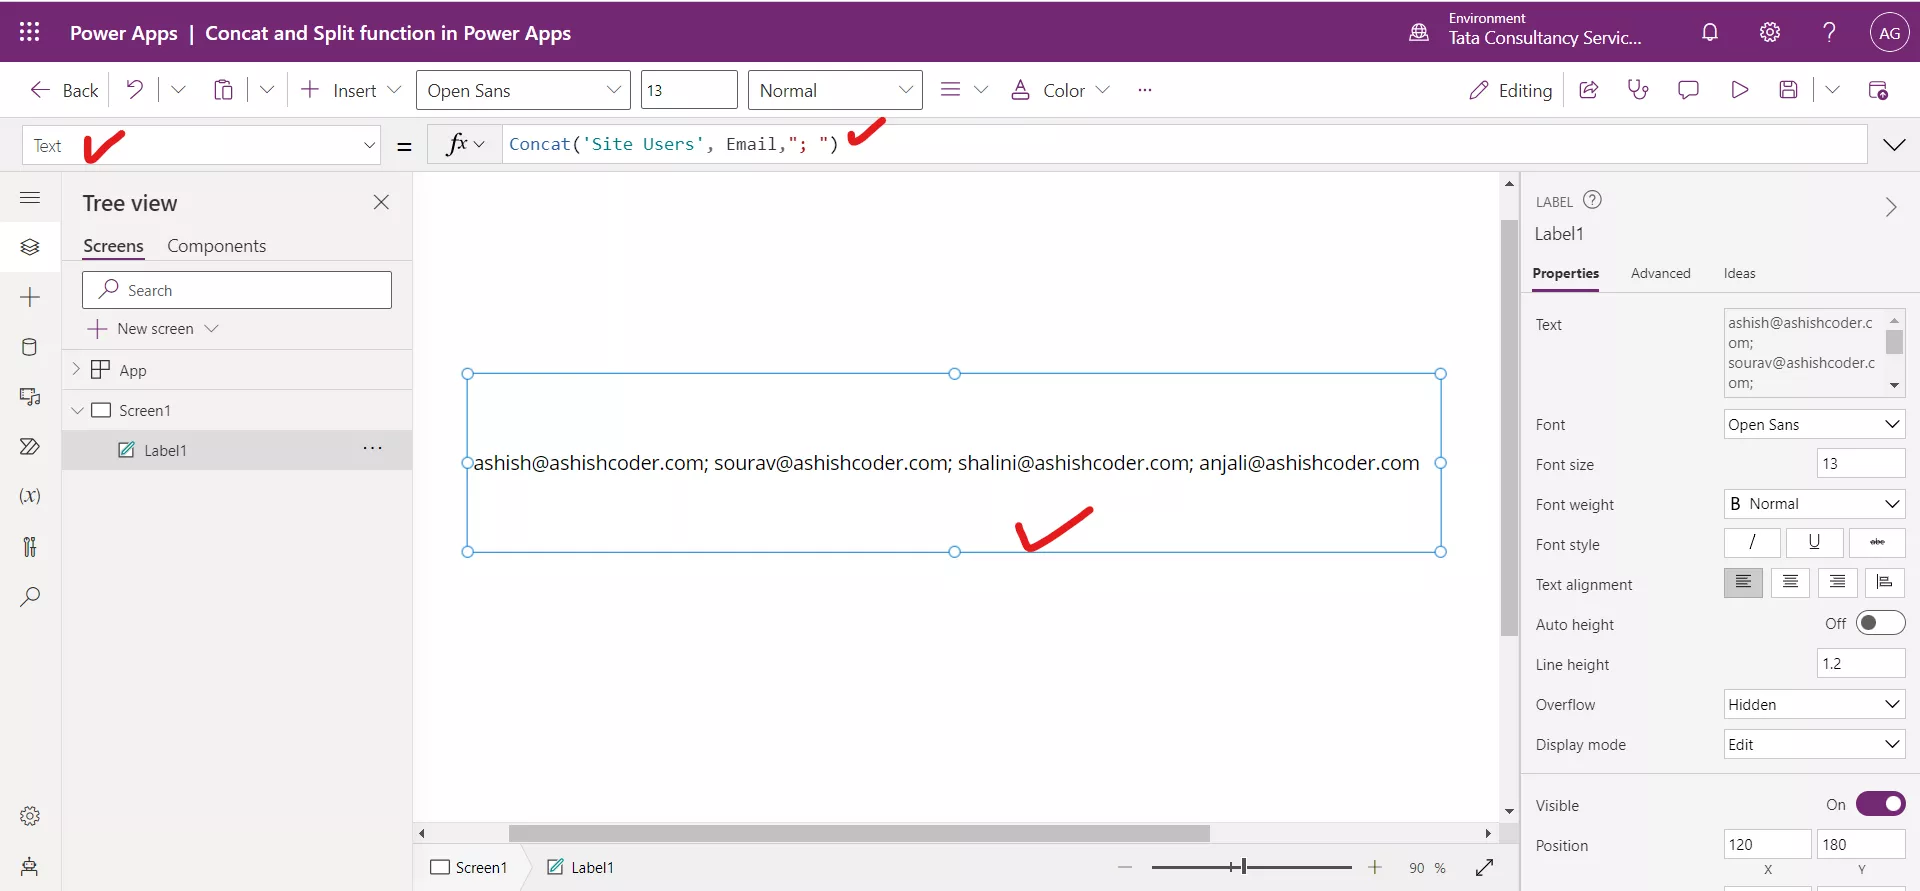Open the Power Automate sidebar icon
Image resolution: width=1920 pixels, height=891 pixels.
point(30,446)
